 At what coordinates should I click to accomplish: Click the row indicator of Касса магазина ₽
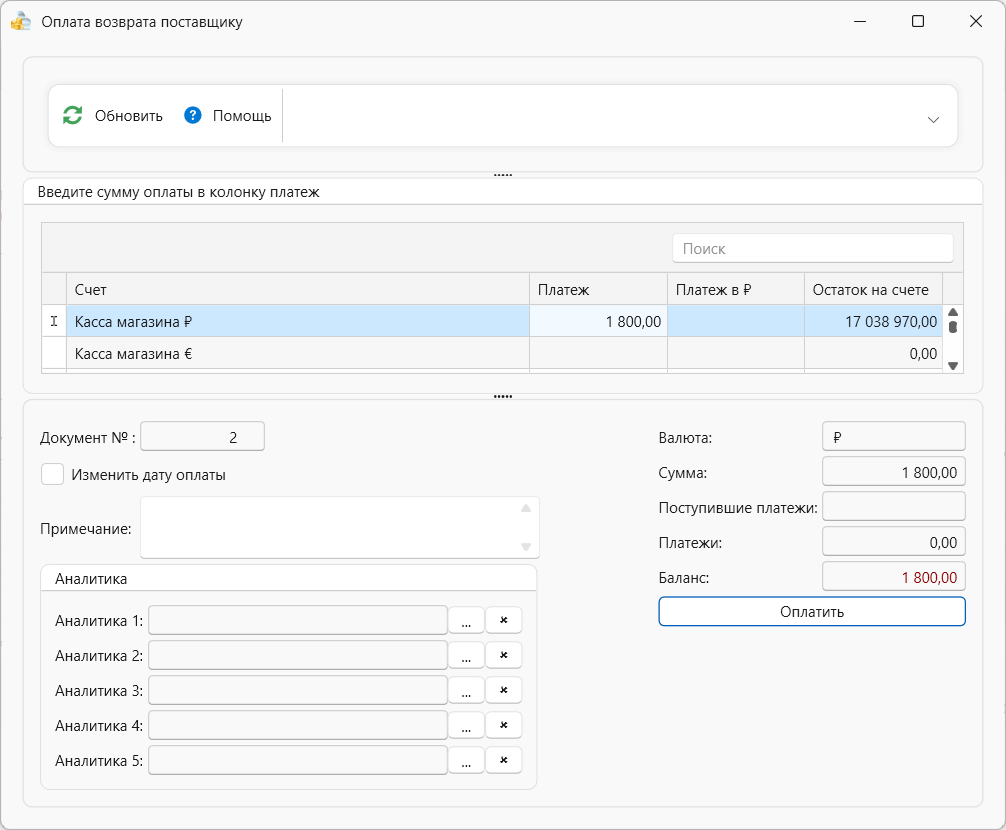54,321
